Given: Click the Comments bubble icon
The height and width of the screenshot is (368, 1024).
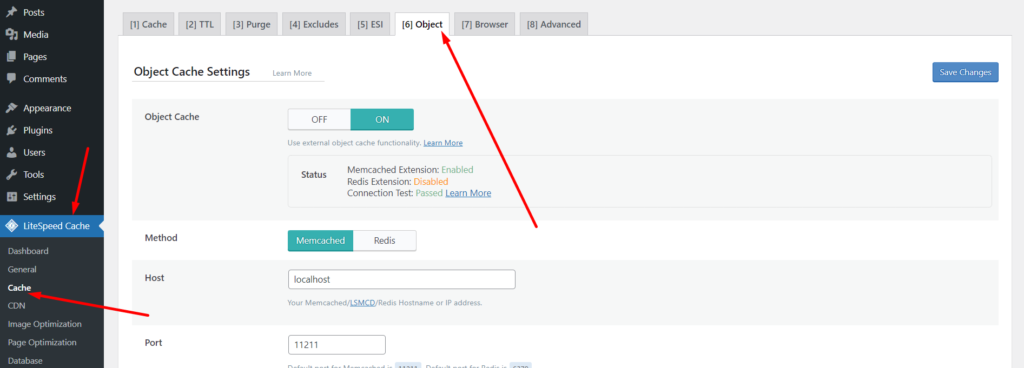Looking at the screenshot, I should pyautogui.click(x=11, y=79).
